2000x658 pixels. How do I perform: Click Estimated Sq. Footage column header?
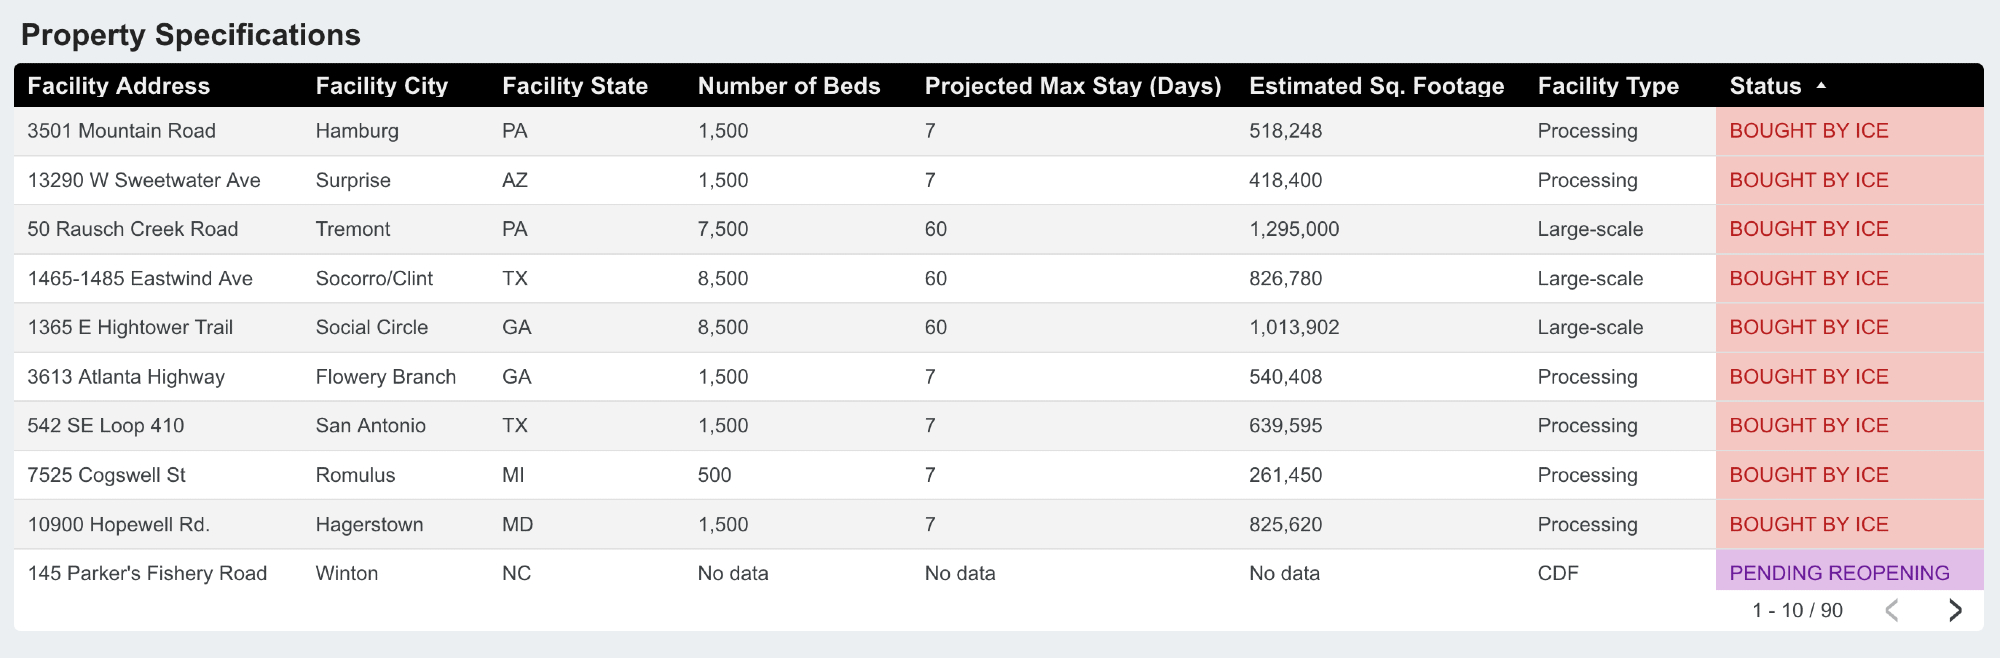[x=1376, y=86]
